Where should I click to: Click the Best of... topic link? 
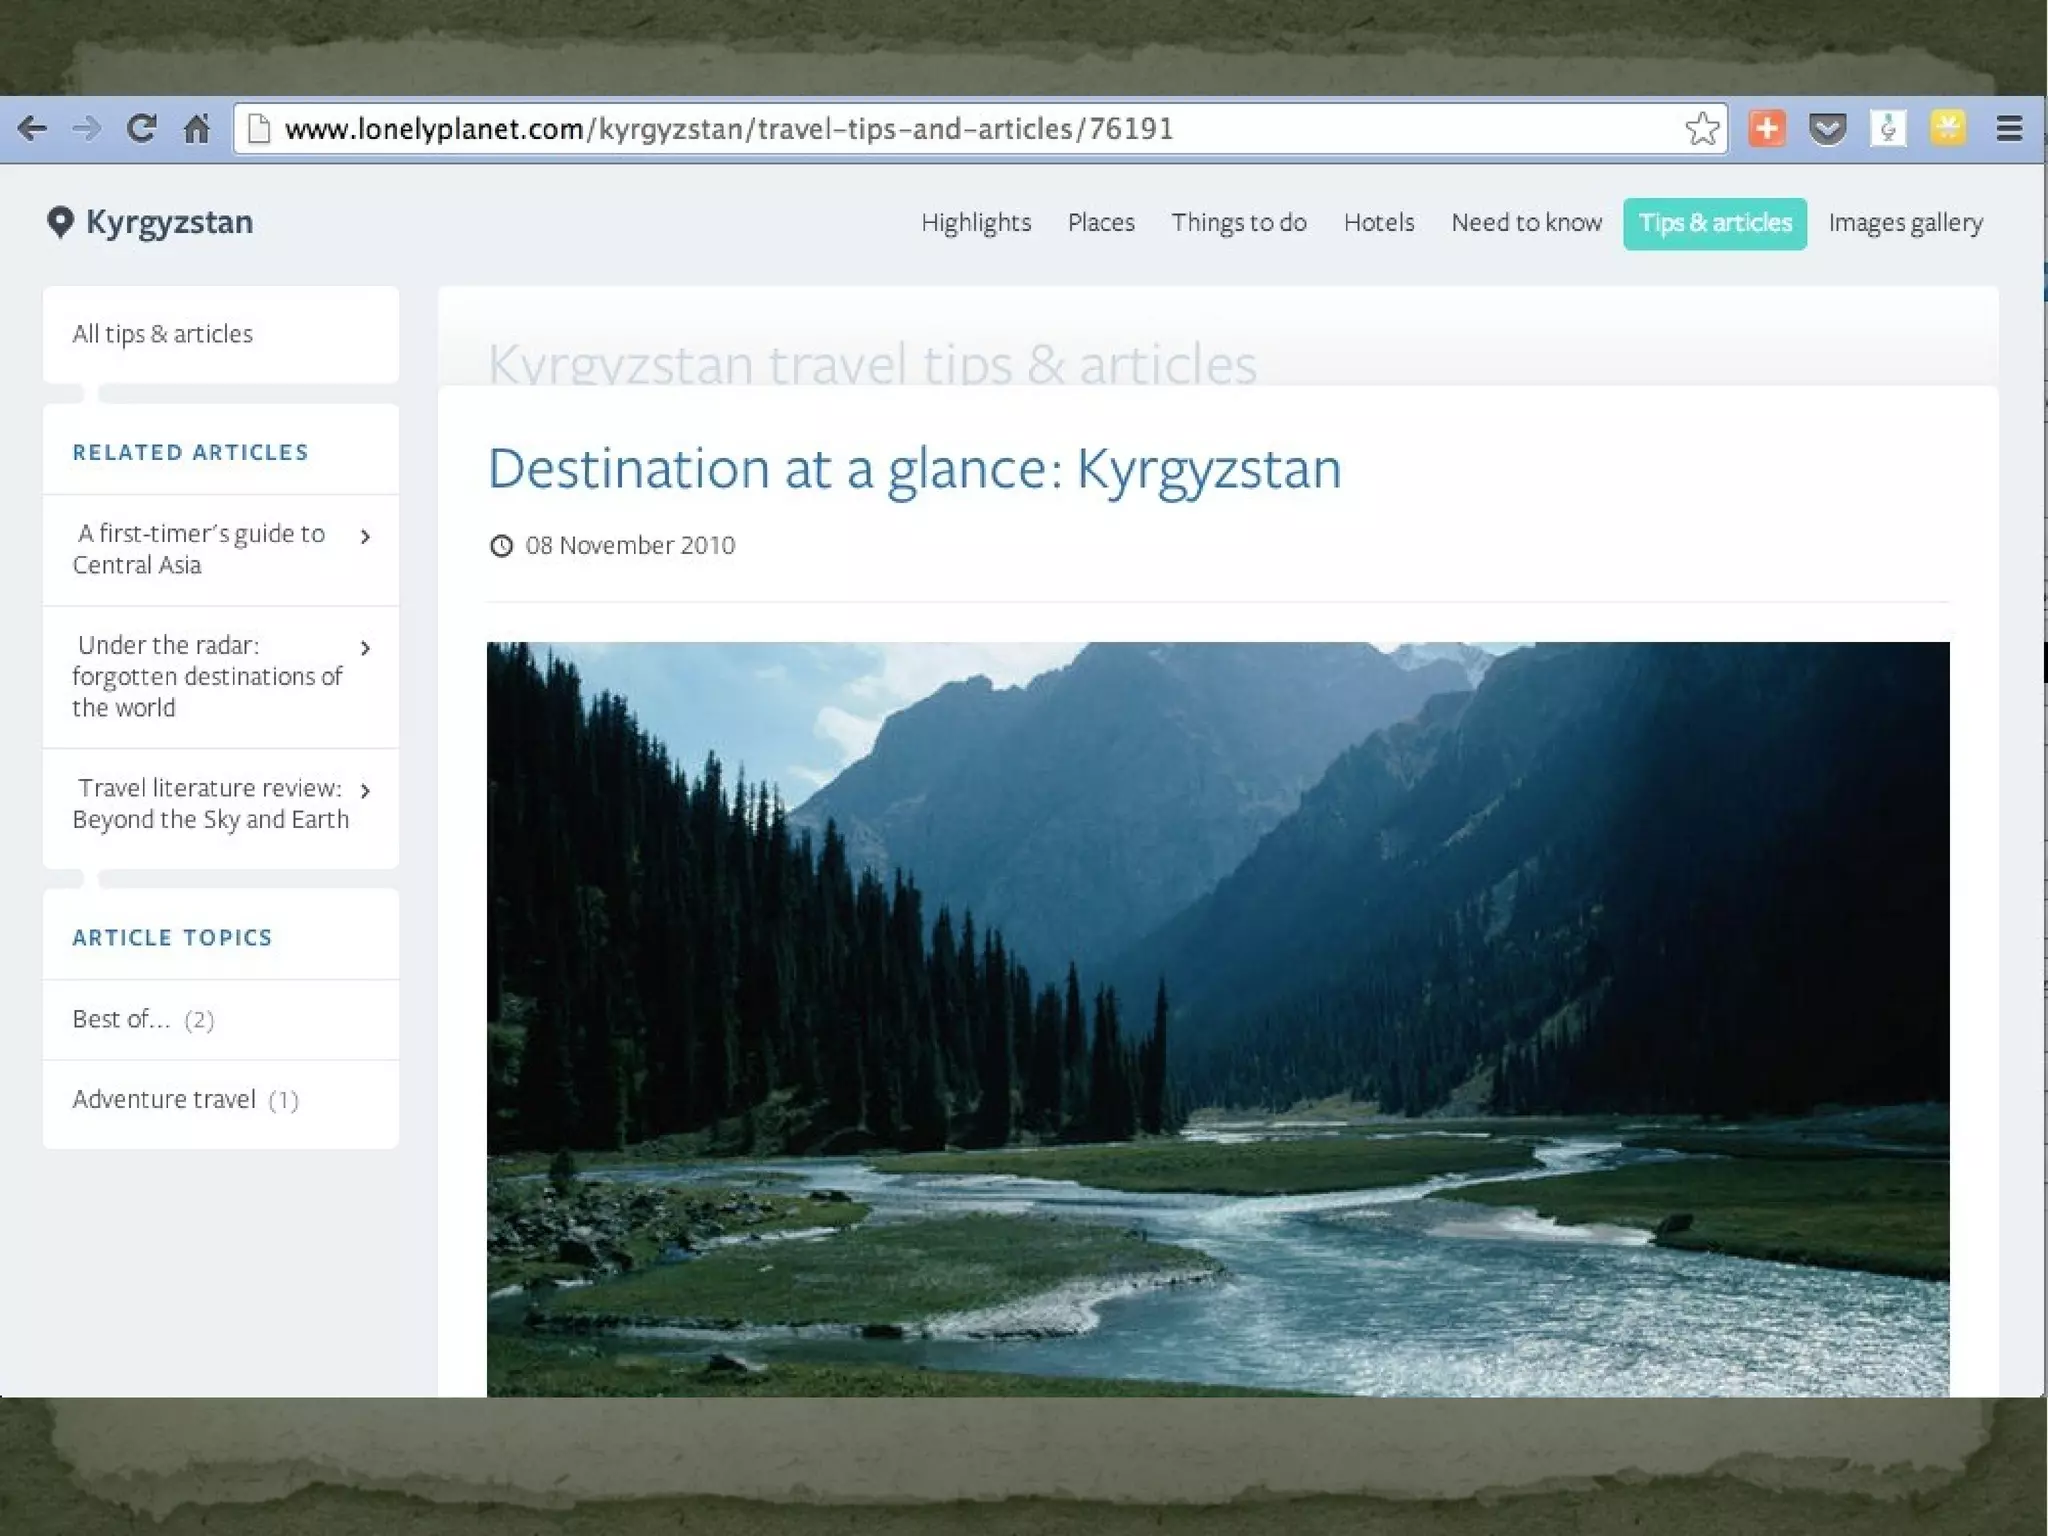tap(121, 1019)
